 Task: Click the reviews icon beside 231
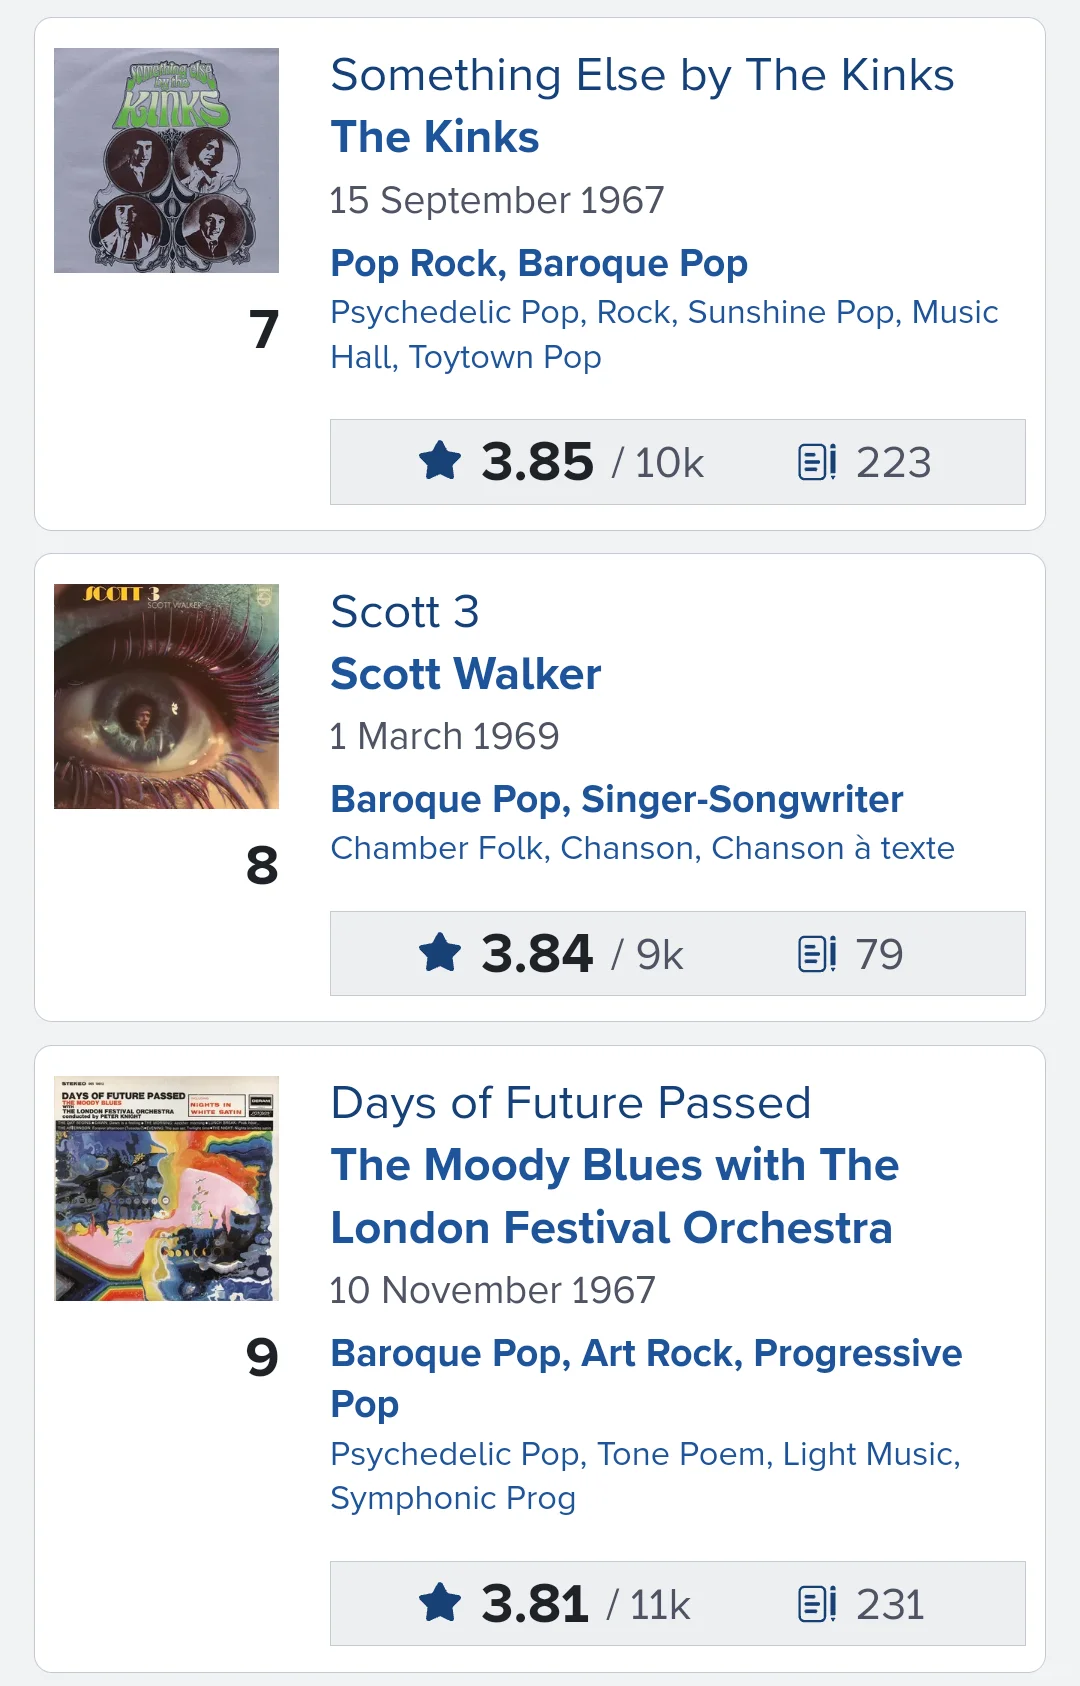pos(817,1603)
